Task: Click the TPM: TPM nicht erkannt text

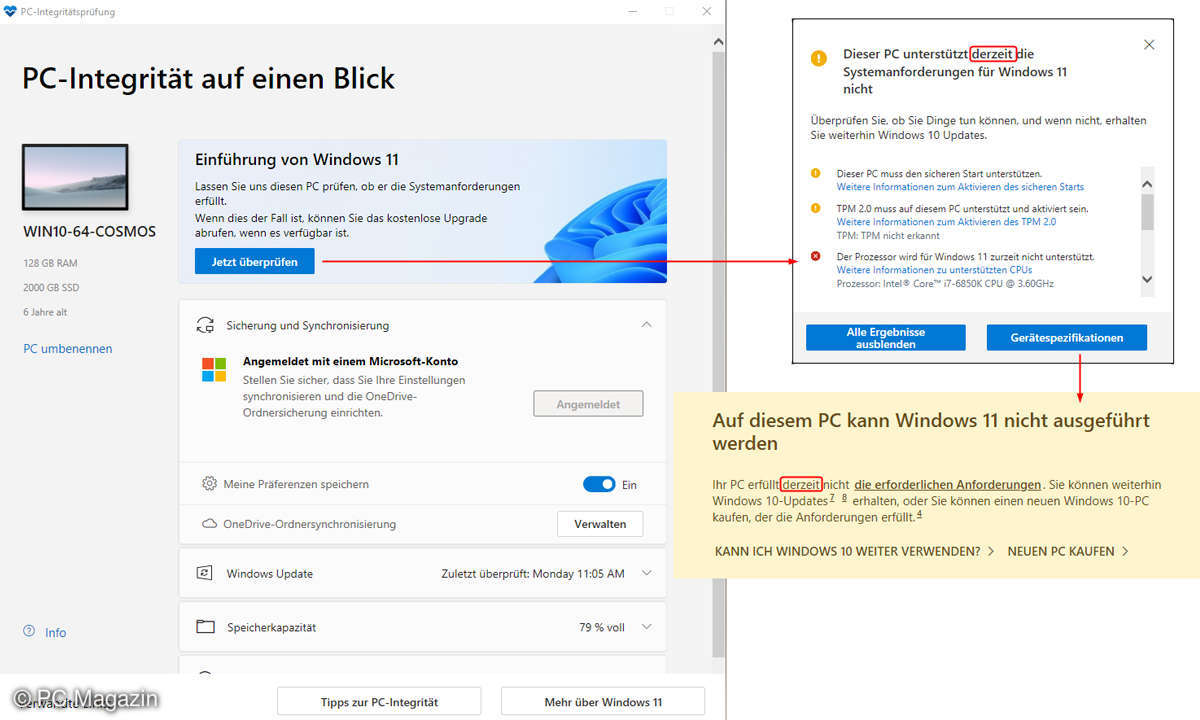Action: [x=888, y=235]
